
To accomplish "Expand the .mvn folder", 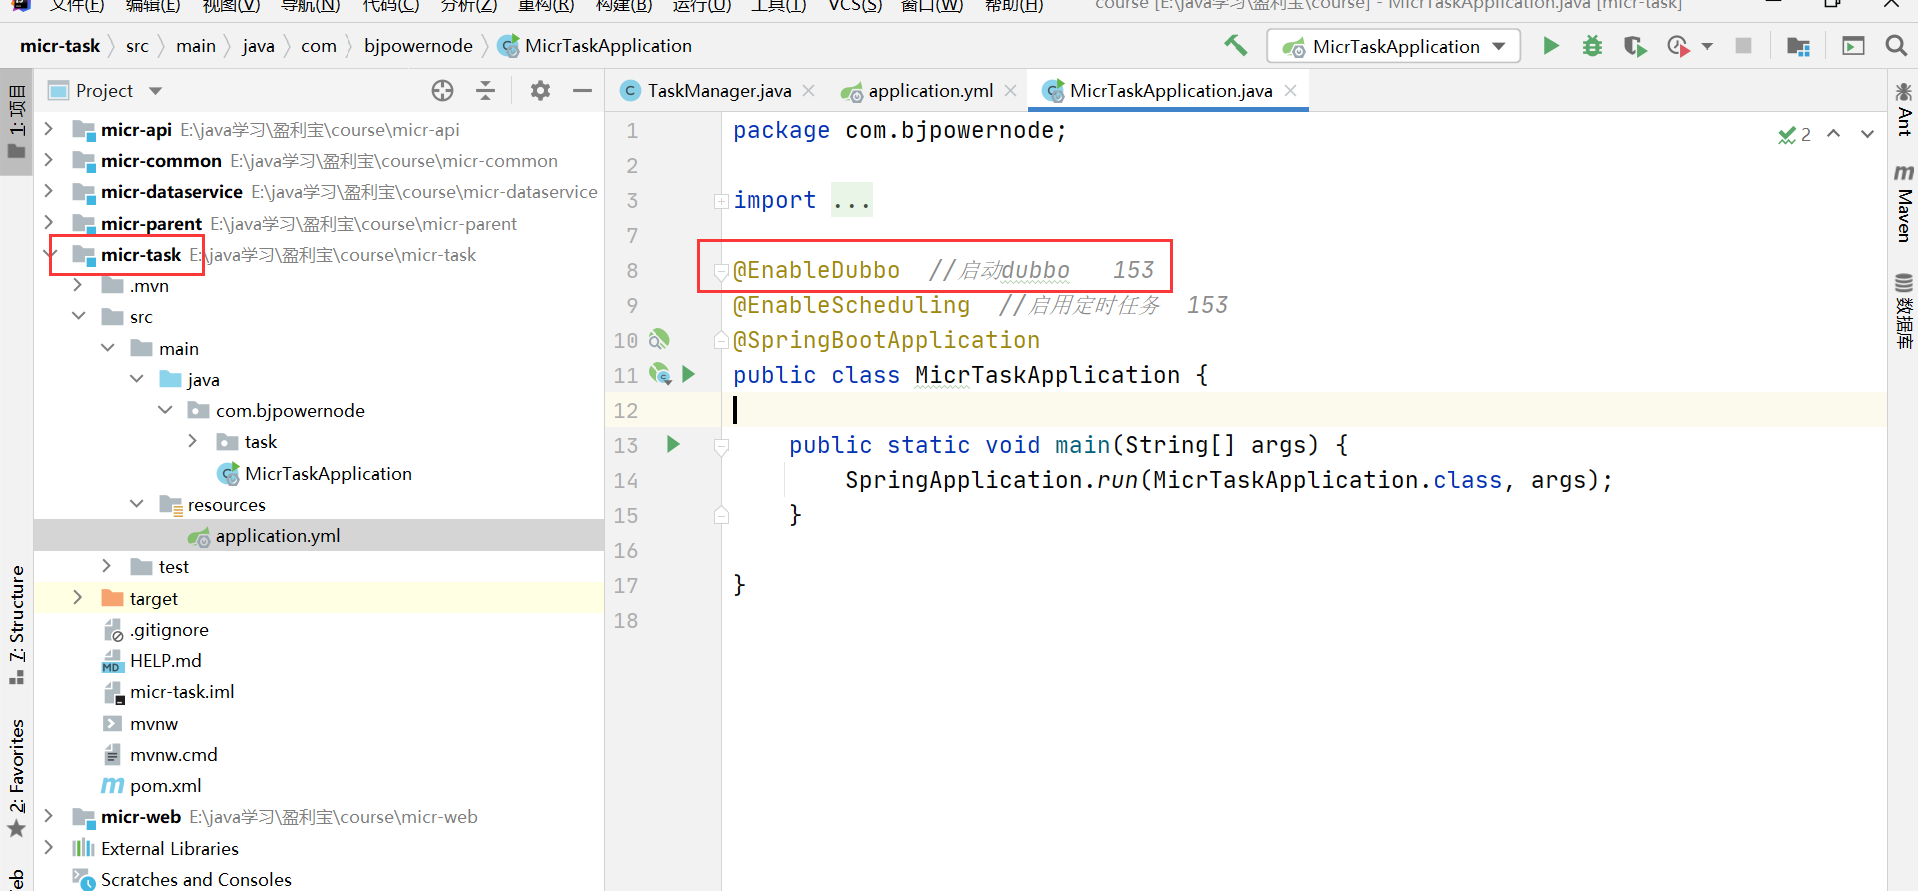I will [77, 285].
